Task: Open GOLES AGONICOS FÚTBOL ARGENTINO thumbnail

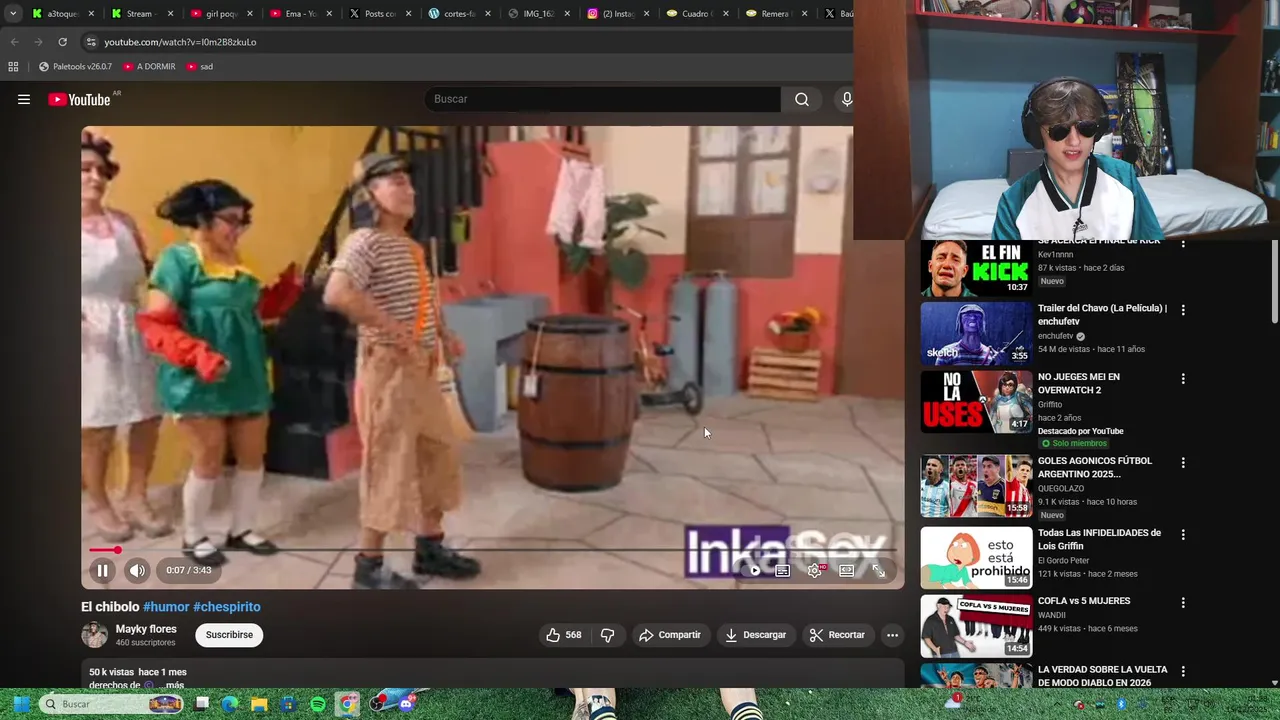Action: pyautogui.click(x=976, y=486)
